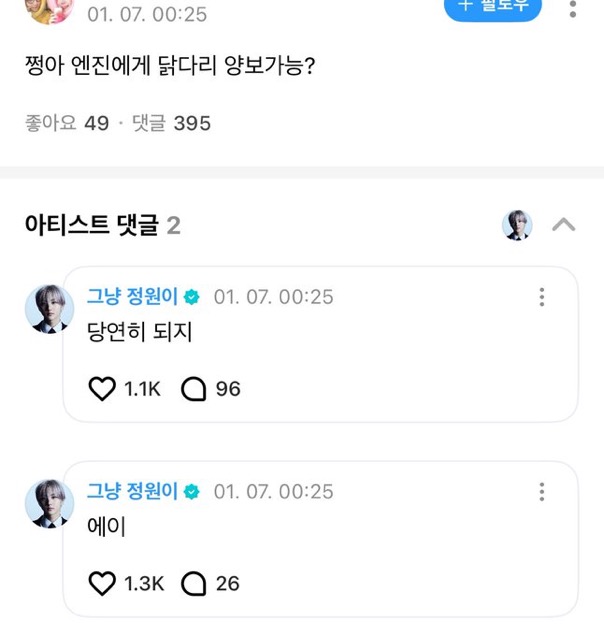604x636 pixels.
Task: Open the 그냥 정원이 profile from the '에이' comment
Action: tap(132, 491)
